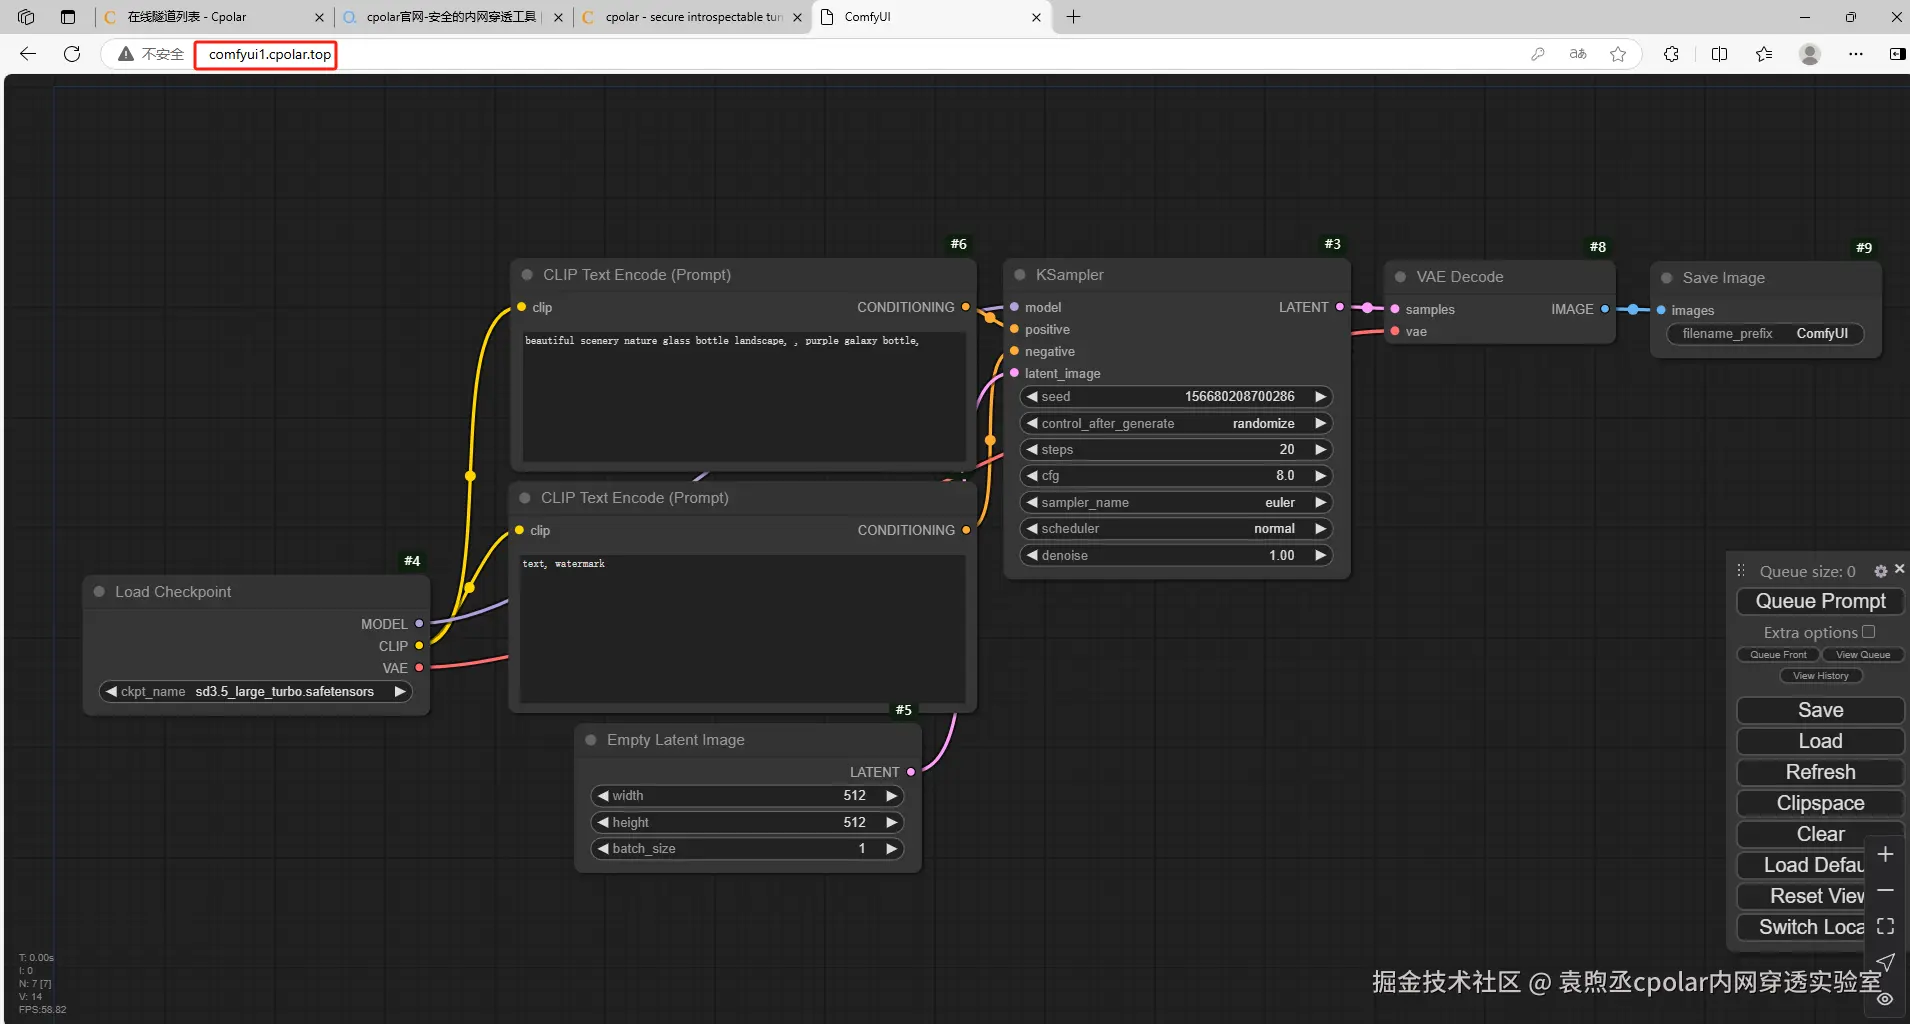Image resolution: width=1910 pixels, height=1024 pixels.
Task: Click previous arrow on sampler_name
Action: [1031, 503]
